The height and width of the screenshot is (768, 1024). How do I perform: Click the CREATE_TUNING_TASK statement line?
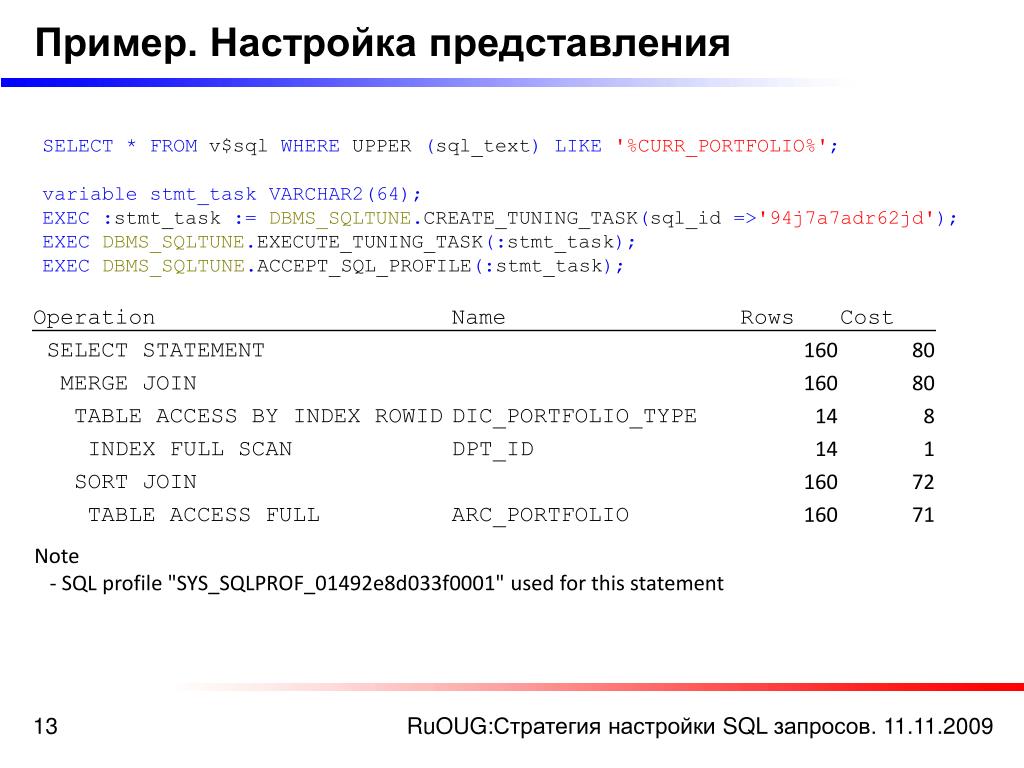point(500,218)
